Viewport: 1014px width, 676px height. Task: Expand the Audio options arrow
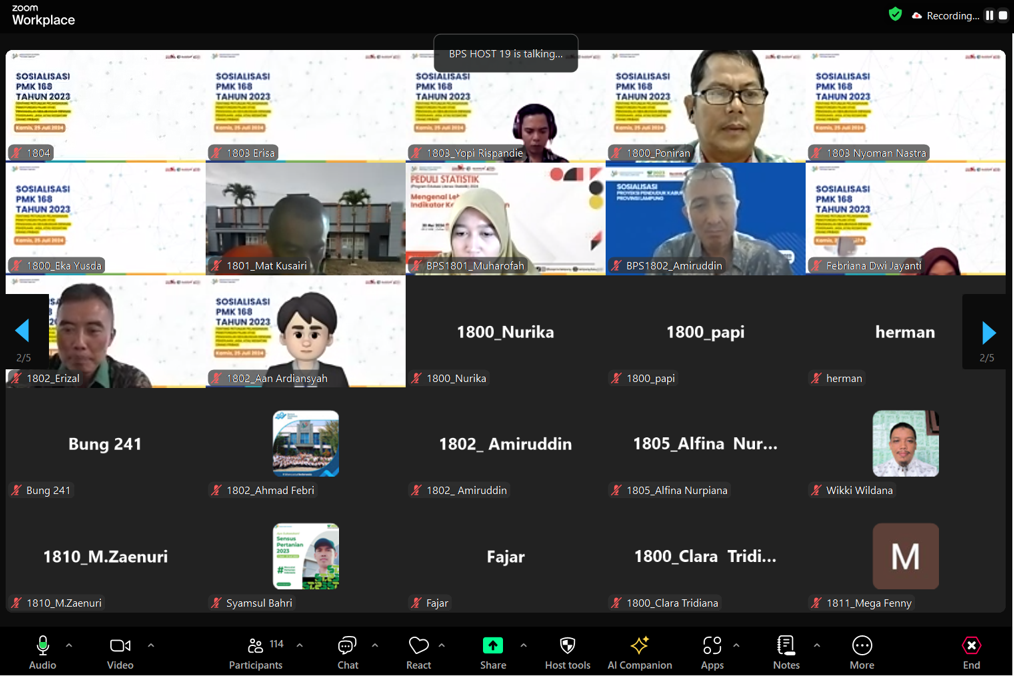69,645
